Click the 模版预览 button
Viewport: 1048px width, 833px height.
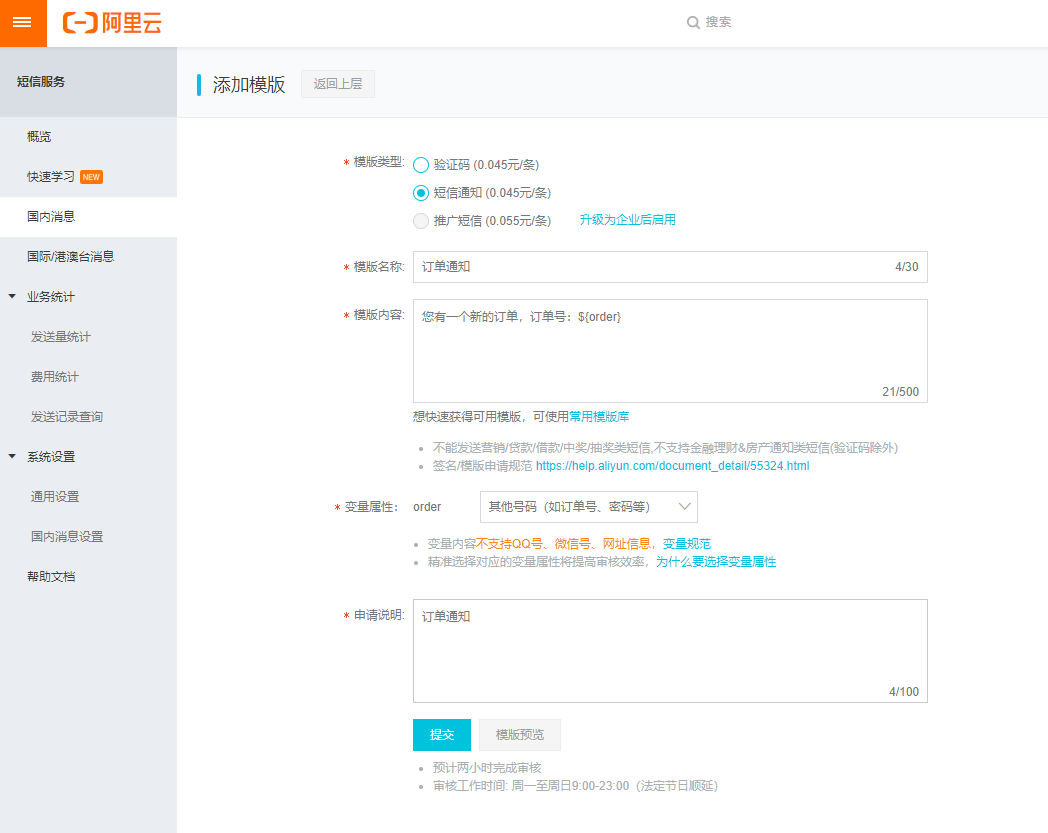tap(519, 735)
